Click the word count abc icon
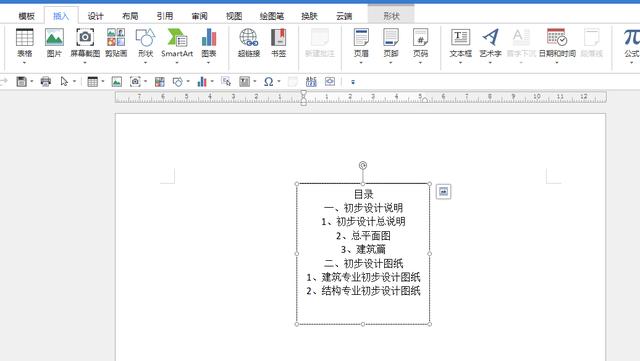The image size is (640, 361). click(311, 82)
